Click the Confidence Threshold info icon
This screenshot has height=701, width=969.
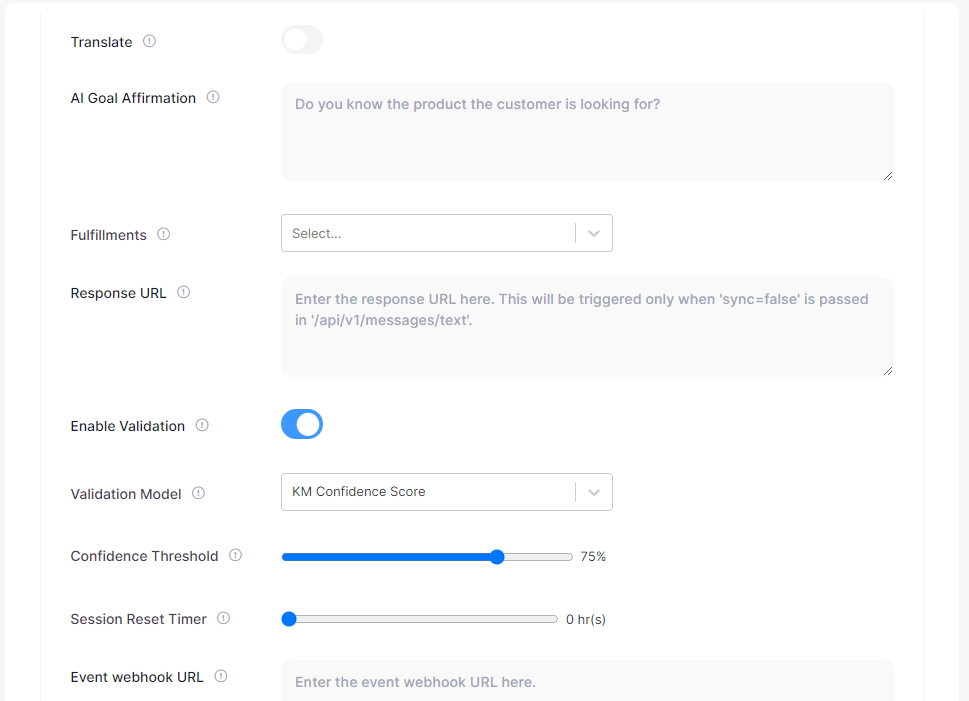coord(236,555)
